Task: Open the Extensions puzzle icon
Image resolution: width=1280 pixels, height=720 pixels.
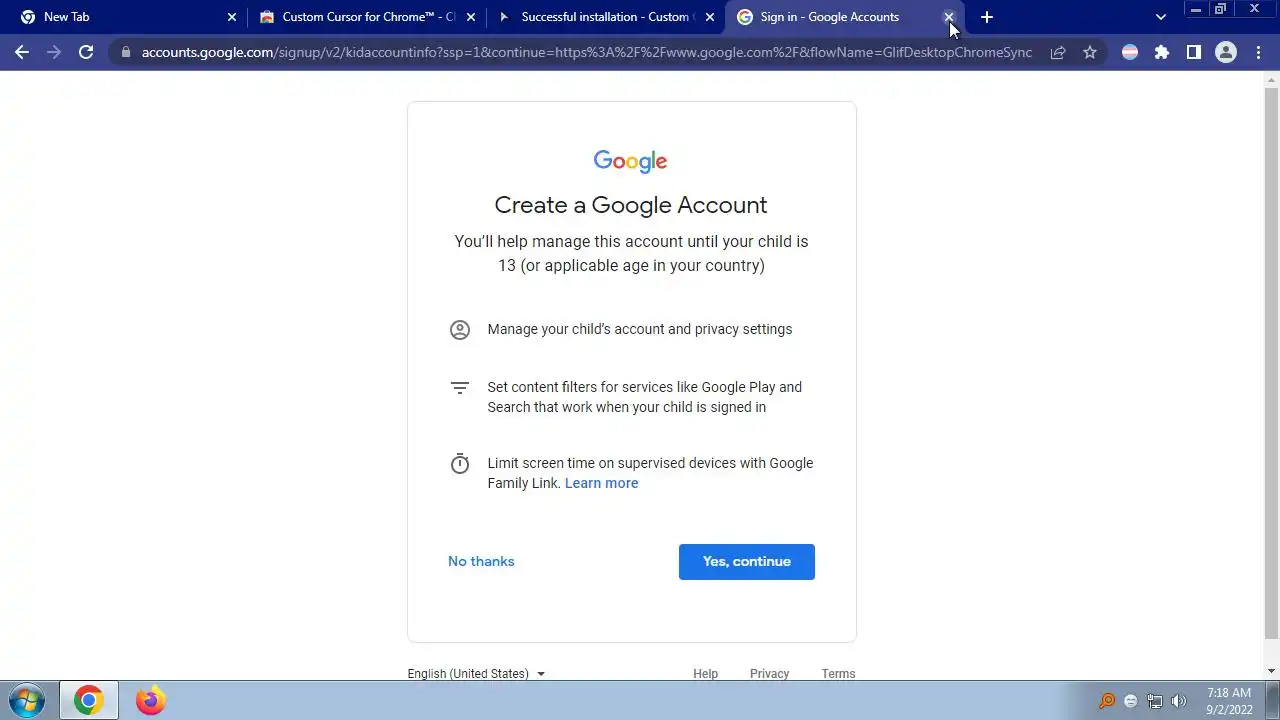Action: tap(1162, 52)
